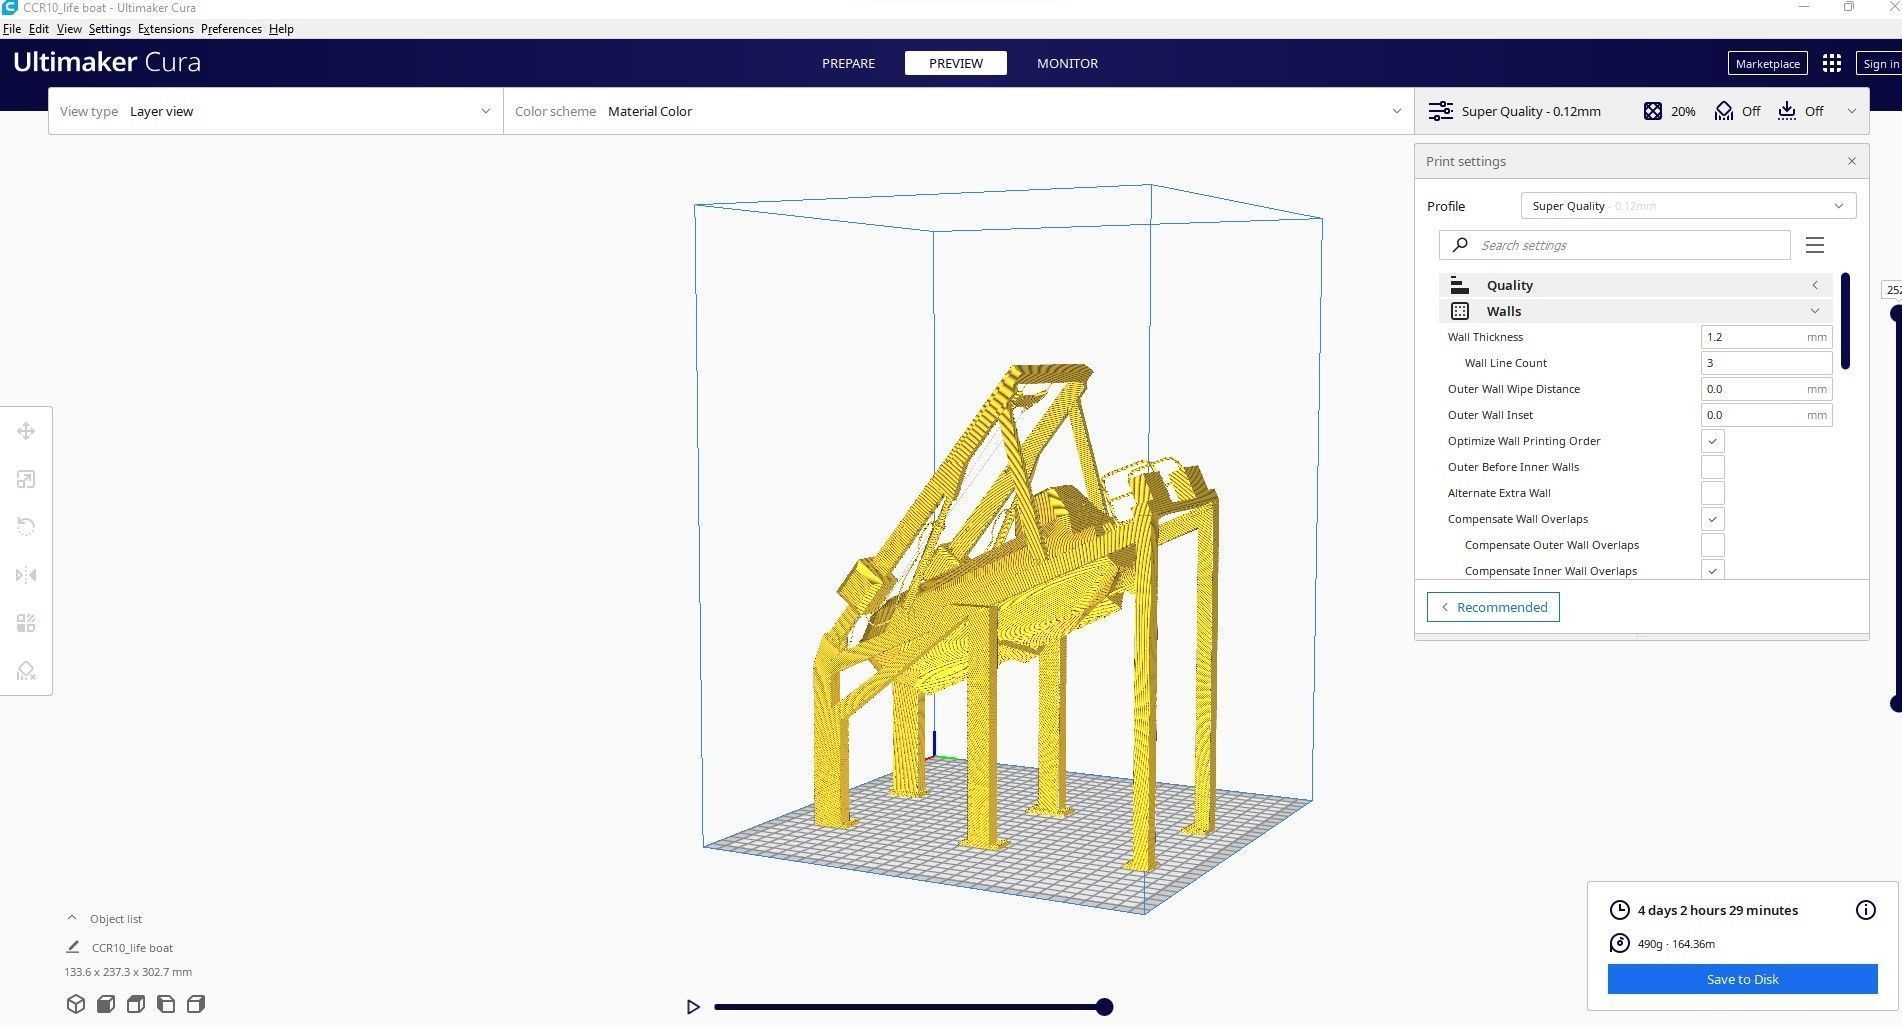The height and width of the screenshot is (1027, 1902).
Task: Enable Alternate Extra Wall
Action: click(x=1713, y=493)
